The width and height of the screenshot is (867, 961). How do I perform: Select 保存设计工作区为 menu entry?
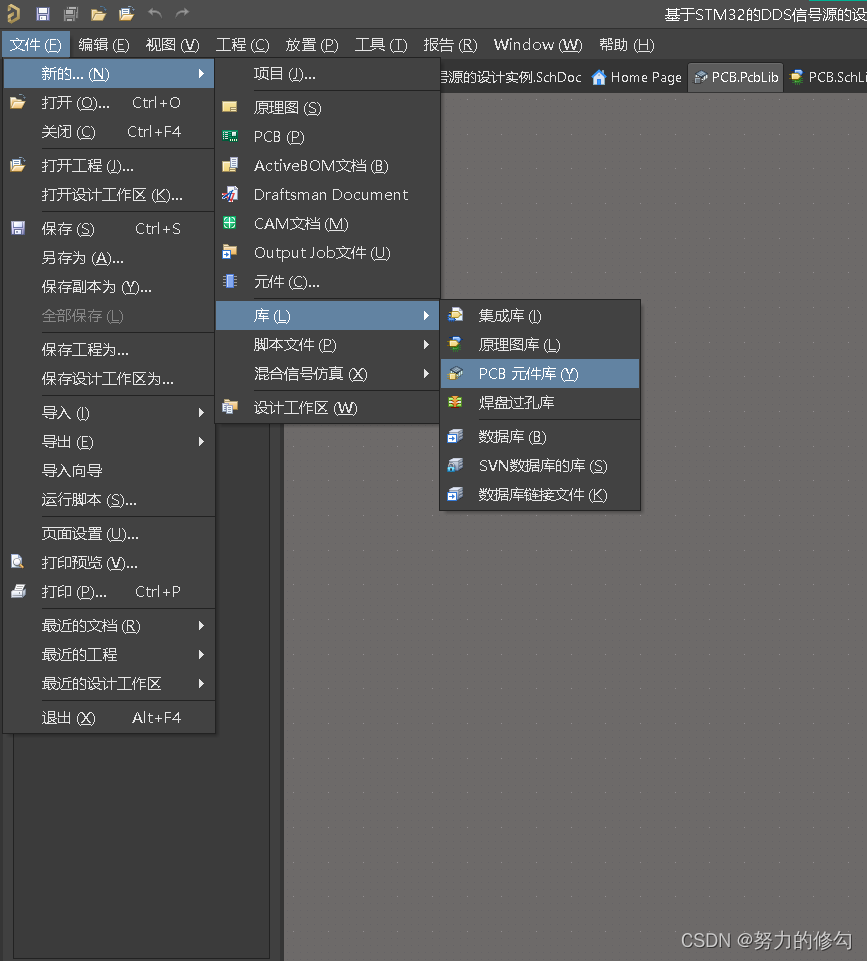[109, 378]
